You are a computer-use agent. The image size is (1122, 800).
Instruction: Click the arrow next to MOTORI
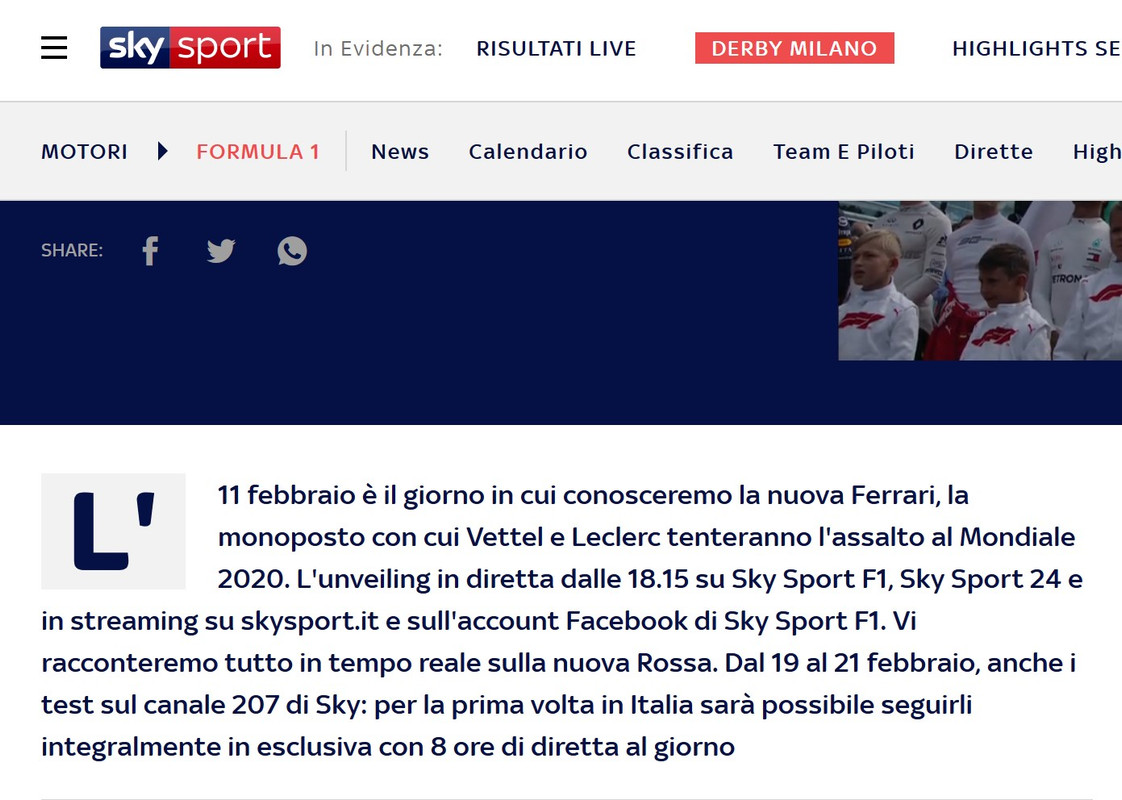(x=162, y=151)
